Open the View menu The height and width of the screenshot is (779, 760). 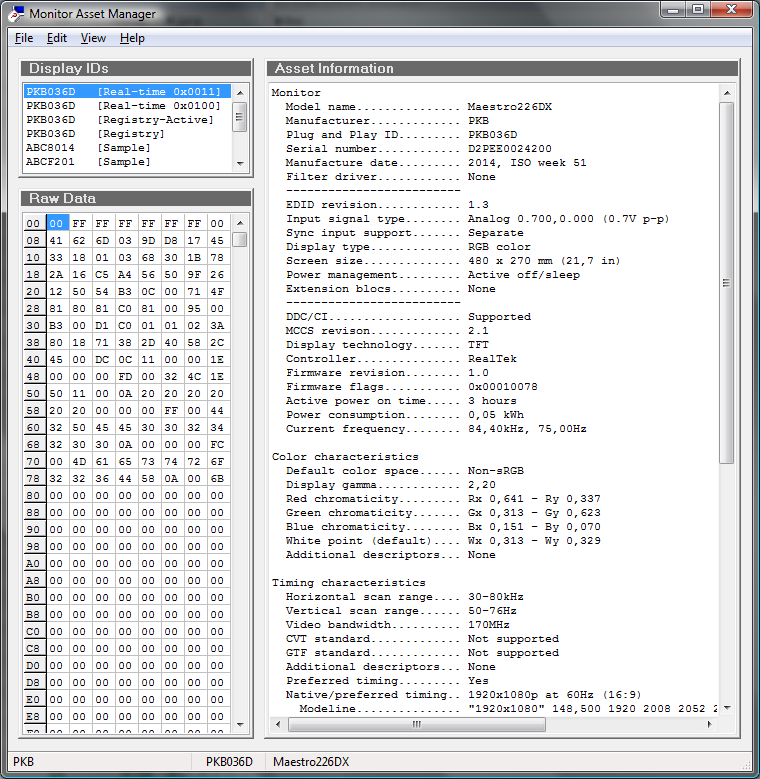click(x=93, y=38)
